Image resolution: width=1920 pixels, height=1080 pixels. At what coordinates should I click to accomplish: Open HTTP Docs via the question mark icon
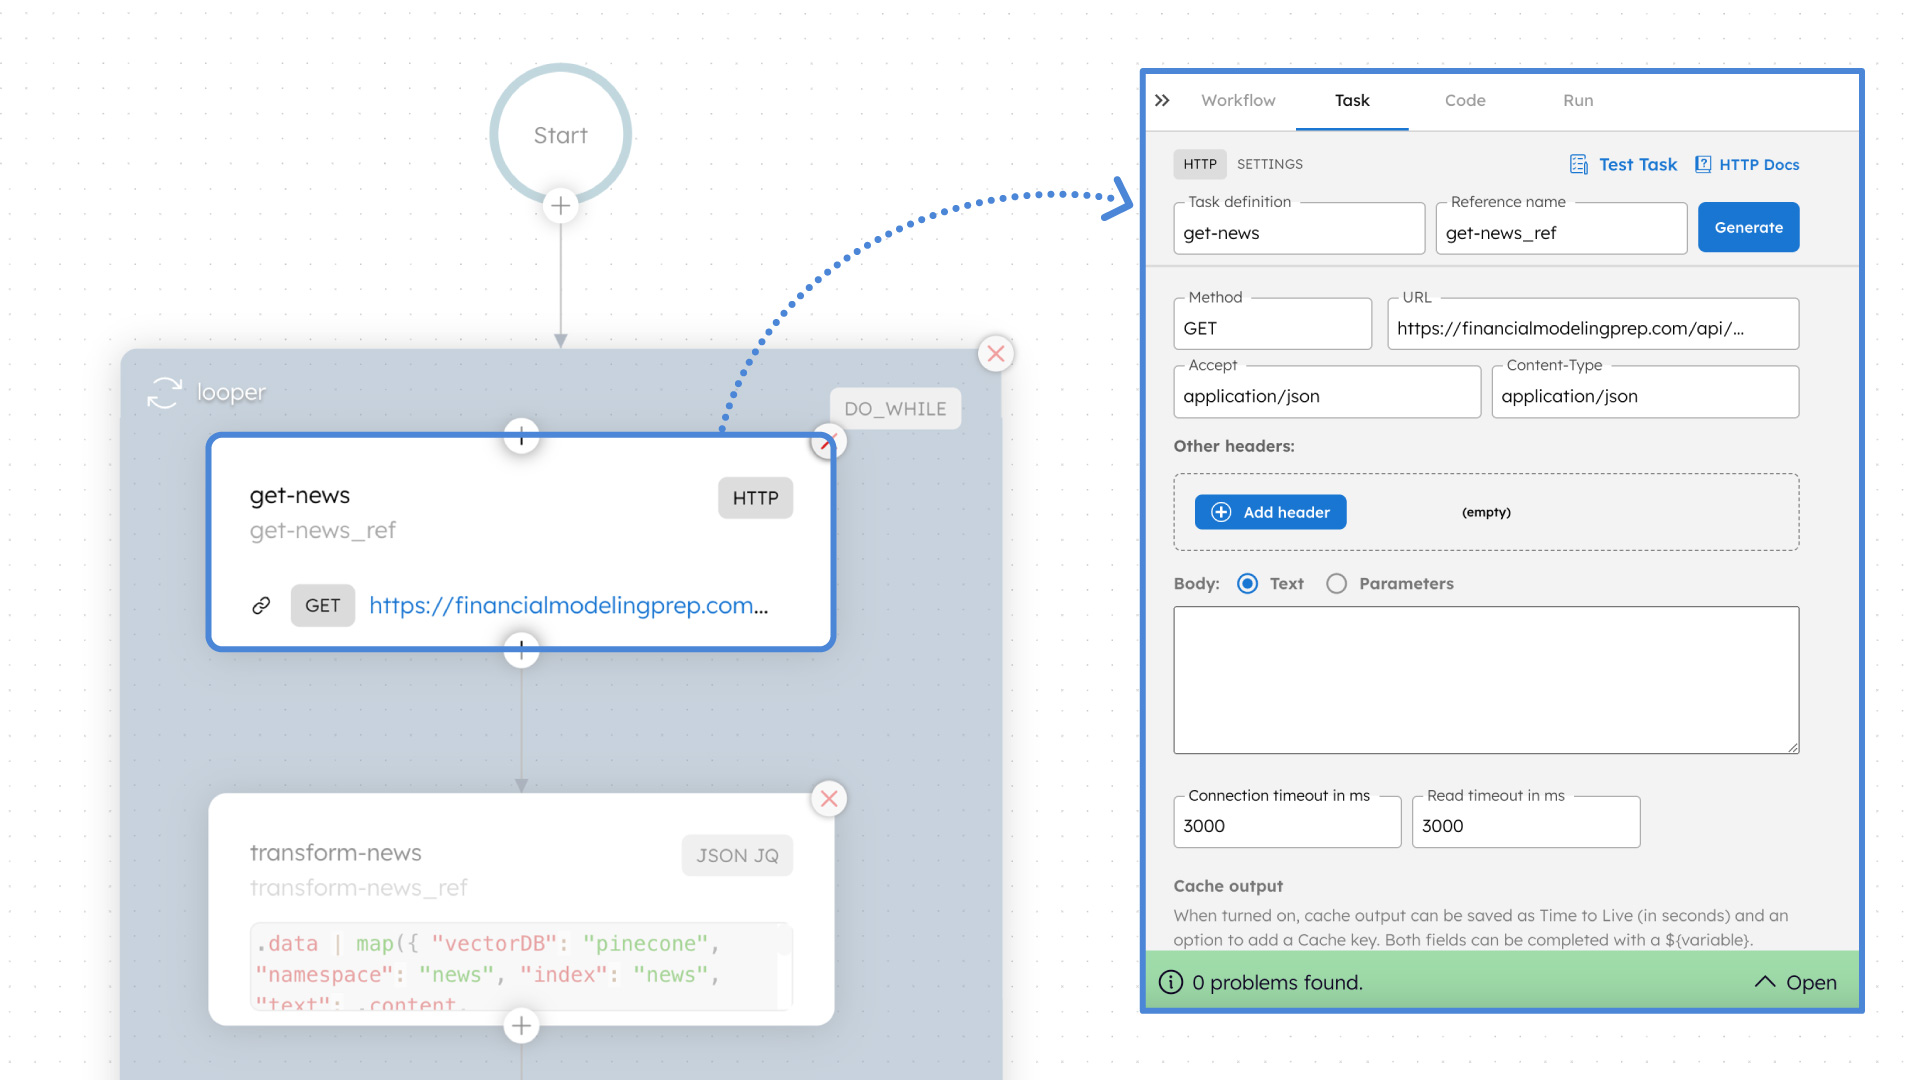(x=1703, y=163)
